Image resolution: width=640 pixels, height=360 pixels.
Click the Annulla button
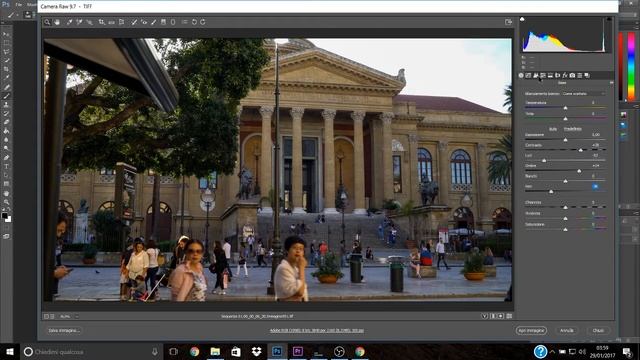point(567,330)
